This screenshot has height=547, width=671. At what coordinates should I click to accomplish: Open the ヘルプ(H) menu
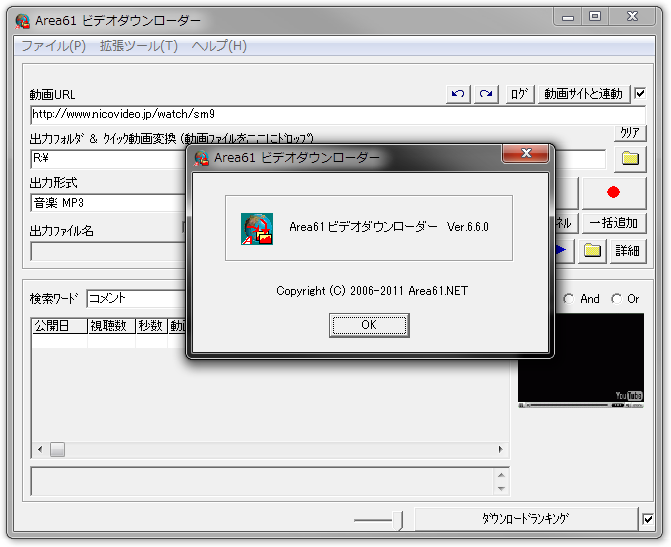pyautogui.click(x=219, y=45)
